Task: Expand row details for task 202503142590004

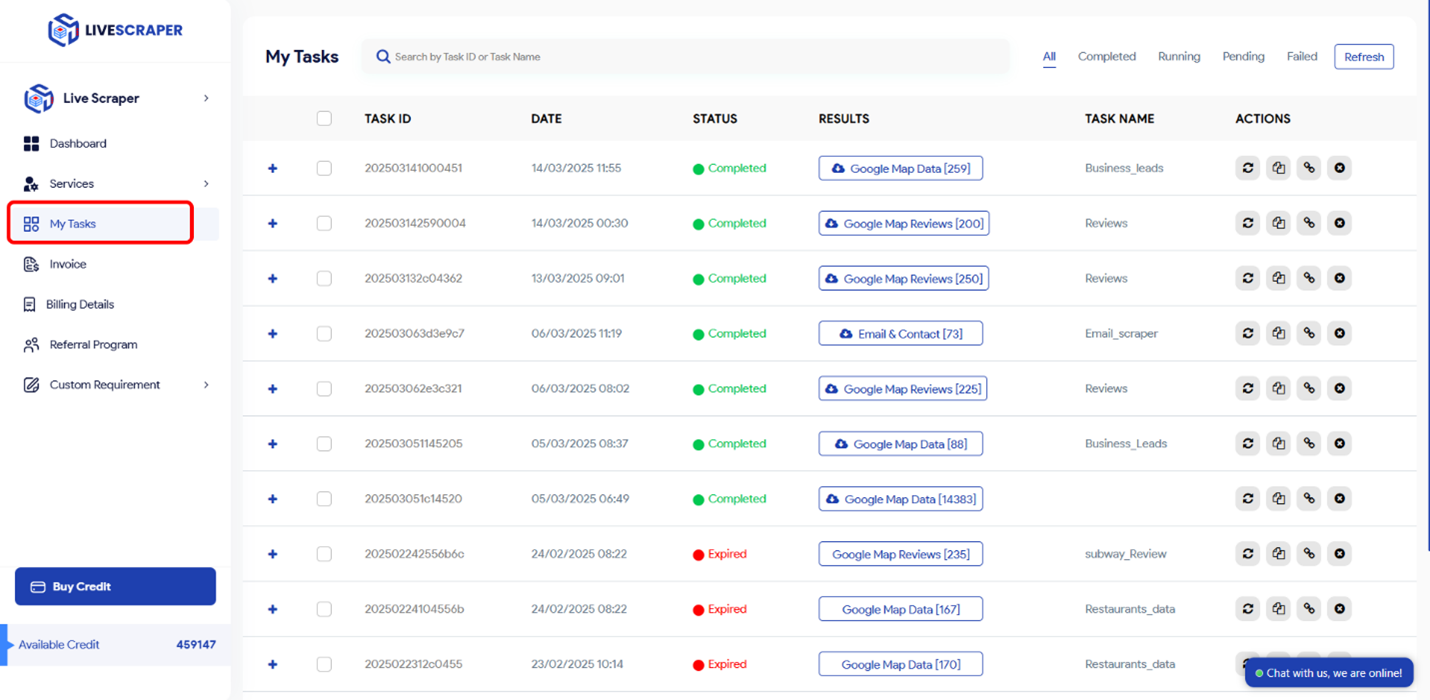Action: click(x=272, y=223)
